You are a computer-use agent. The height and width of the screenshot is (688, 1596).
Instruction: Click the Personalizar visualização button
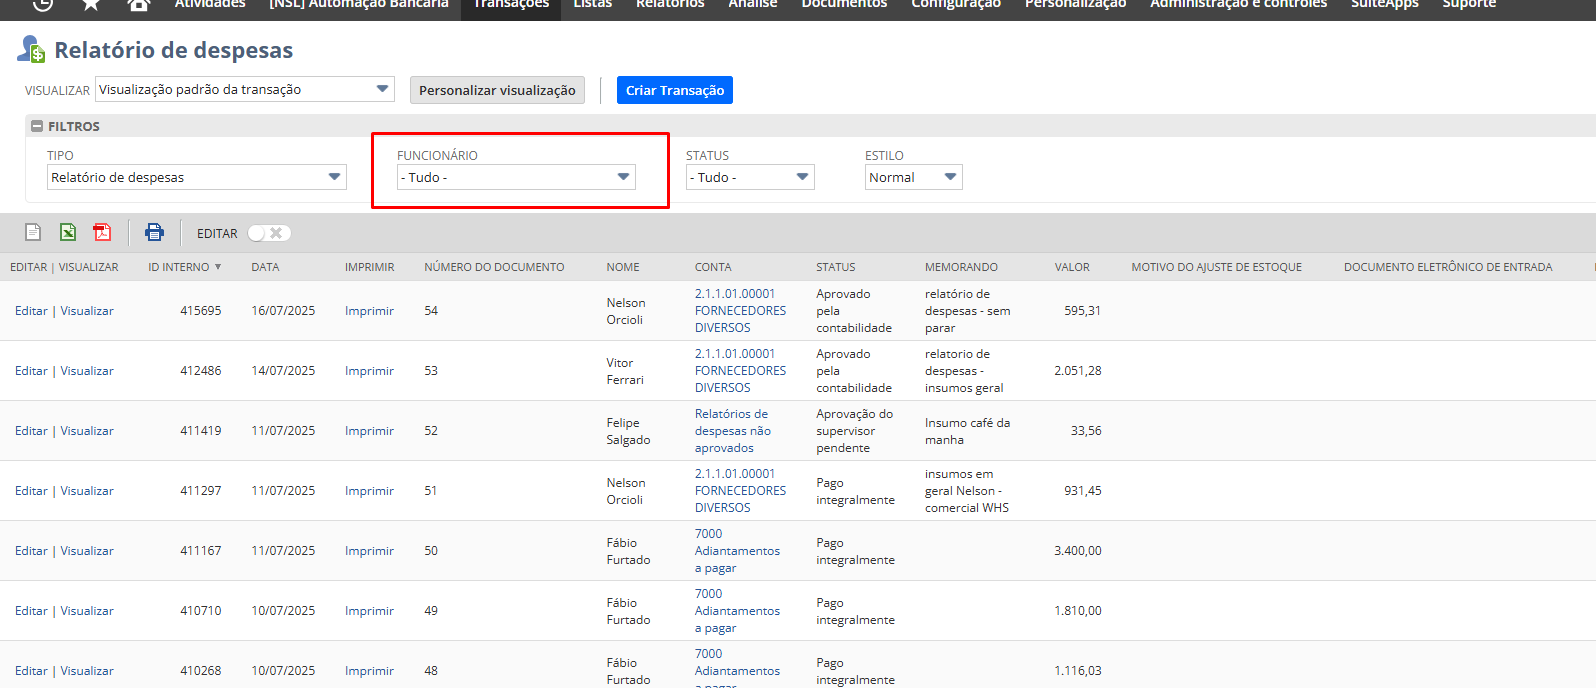497,90
